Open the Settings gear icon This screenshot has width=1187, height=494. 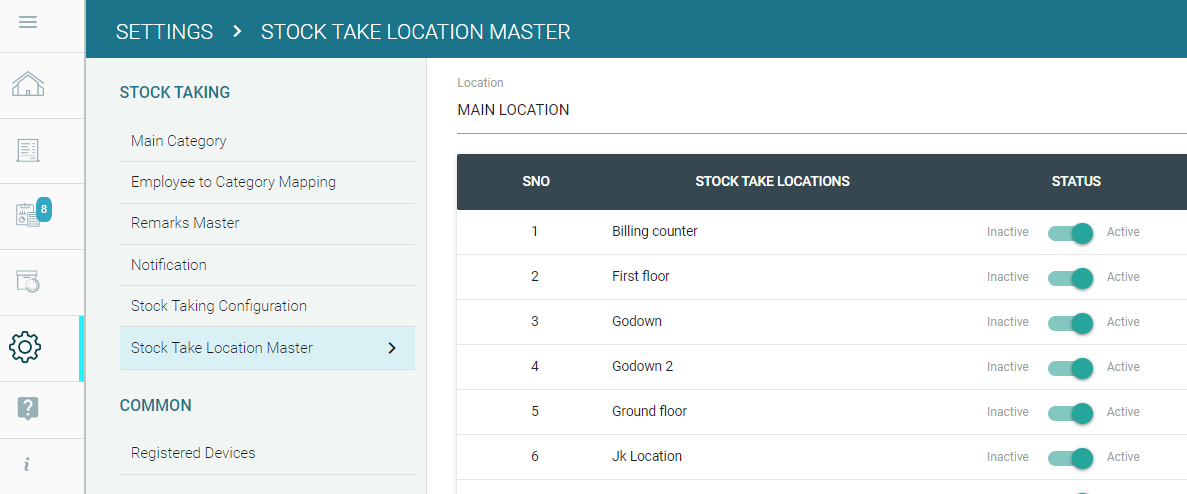click(x=25, y=347)
